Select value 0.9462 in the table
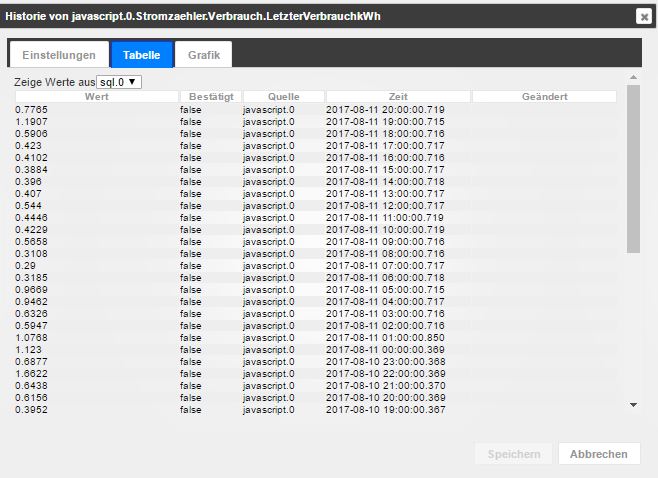658x478 pixels. pyautogui.click(x=31, y=302)
